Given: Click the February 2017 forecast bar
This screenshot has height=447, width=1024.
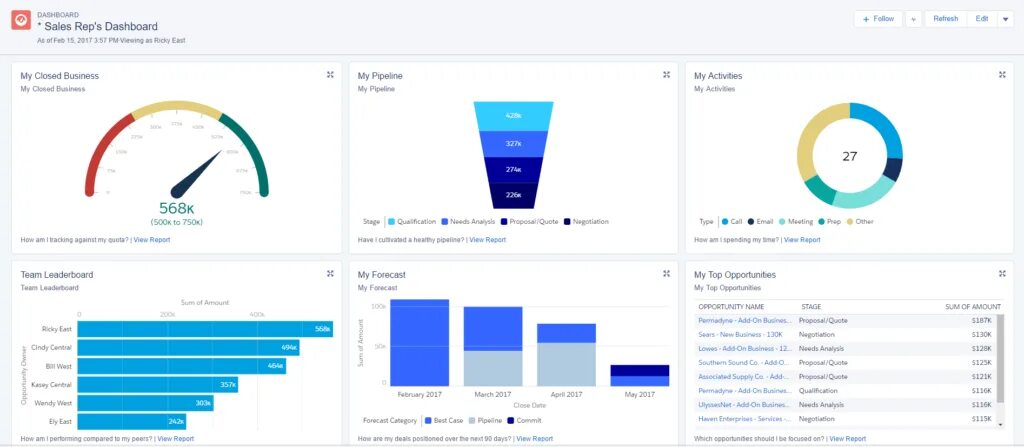Looking at the screenshot, I should coord(419,342).
